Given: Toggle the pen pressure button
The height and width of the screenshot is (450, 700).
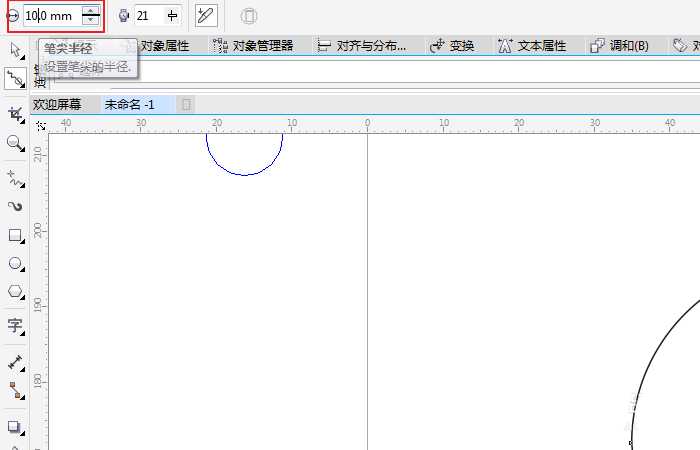Looking at the screenshot, I should [x=206, y=16].
